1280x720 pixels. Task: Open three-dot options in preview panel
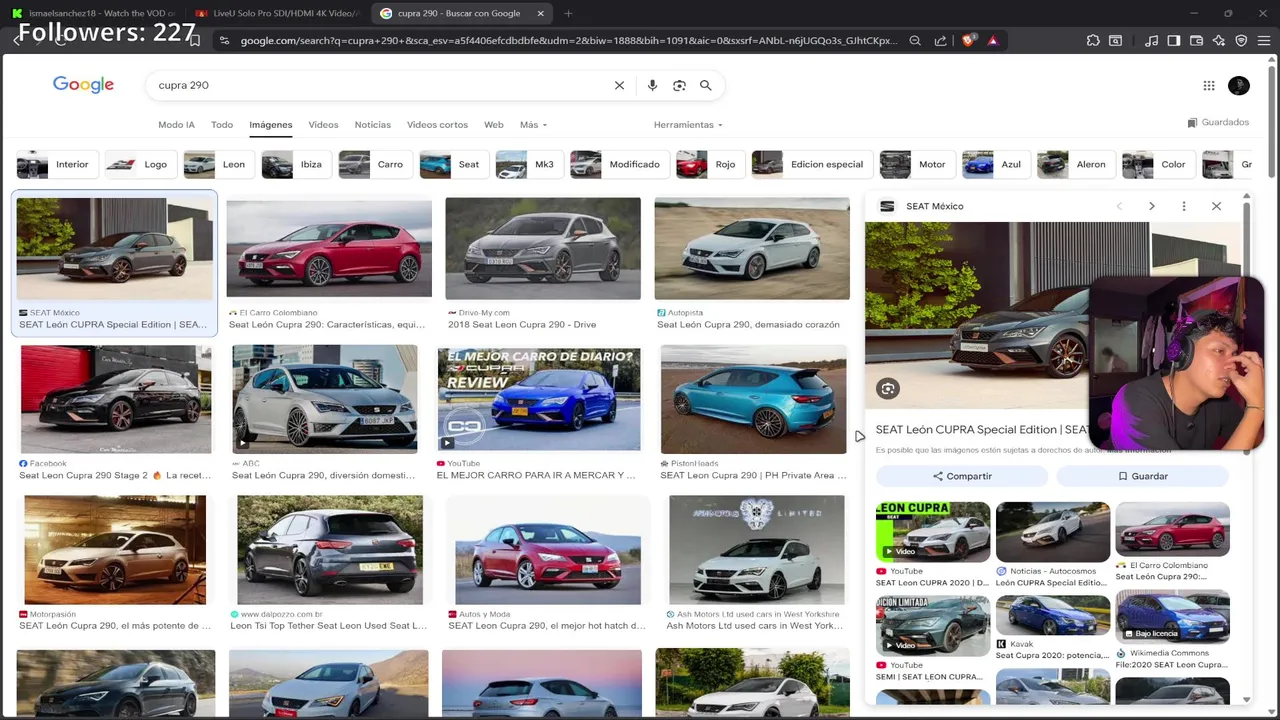pos(1184,206)
